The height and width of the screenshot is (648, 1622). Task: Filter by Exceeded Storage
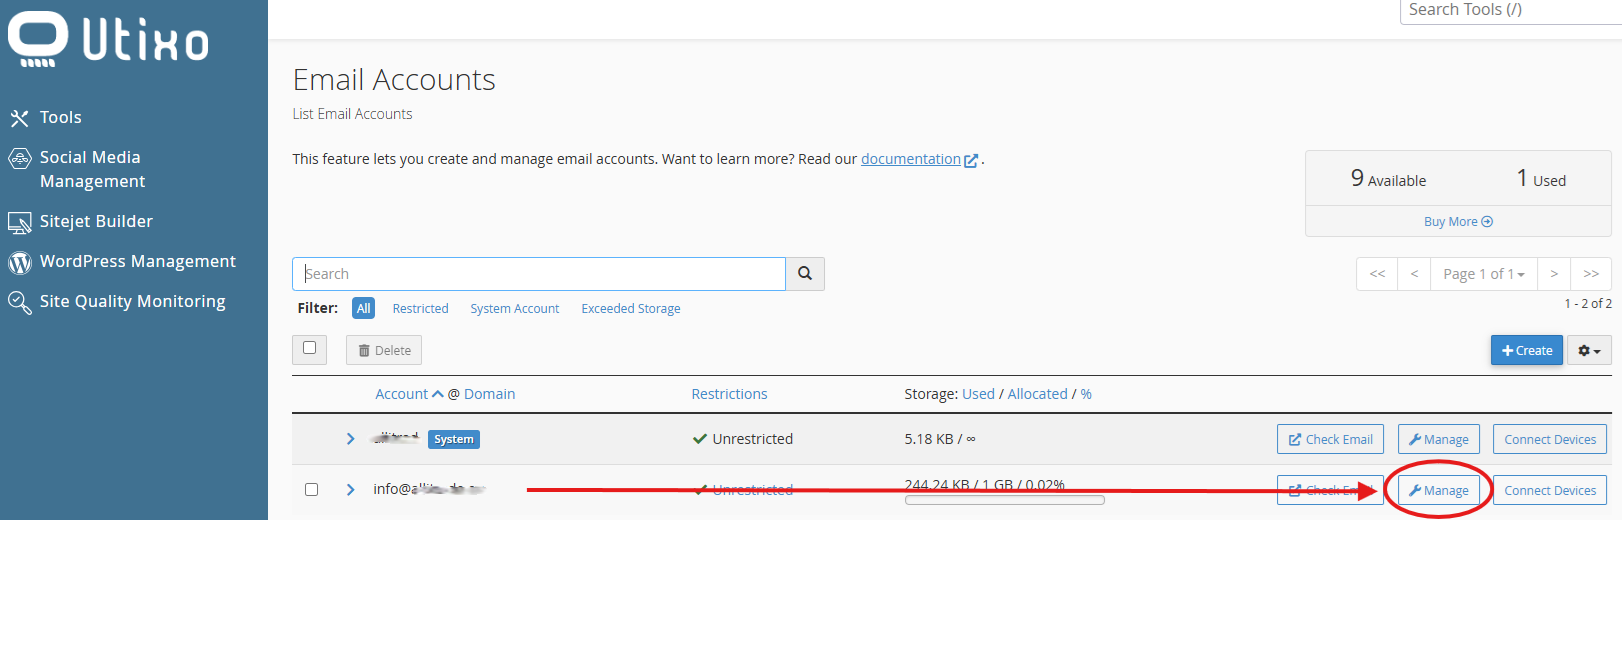point(630,309)
